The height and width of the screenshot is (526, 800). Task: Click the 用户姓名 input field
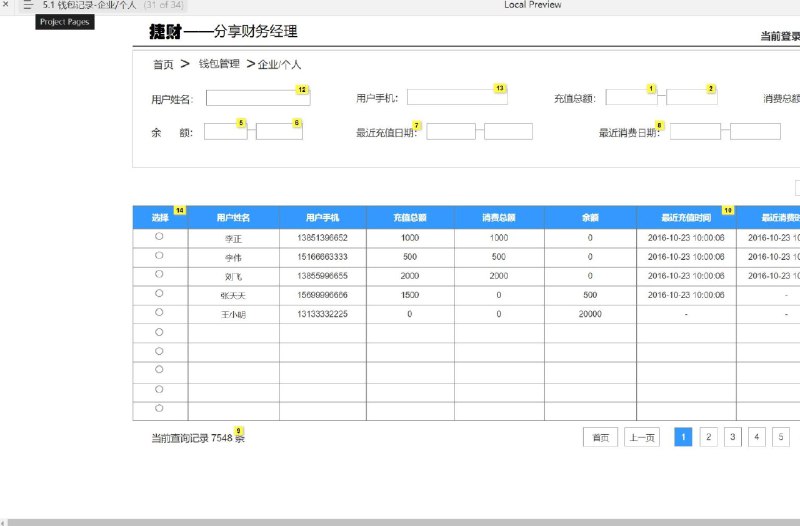258,98
